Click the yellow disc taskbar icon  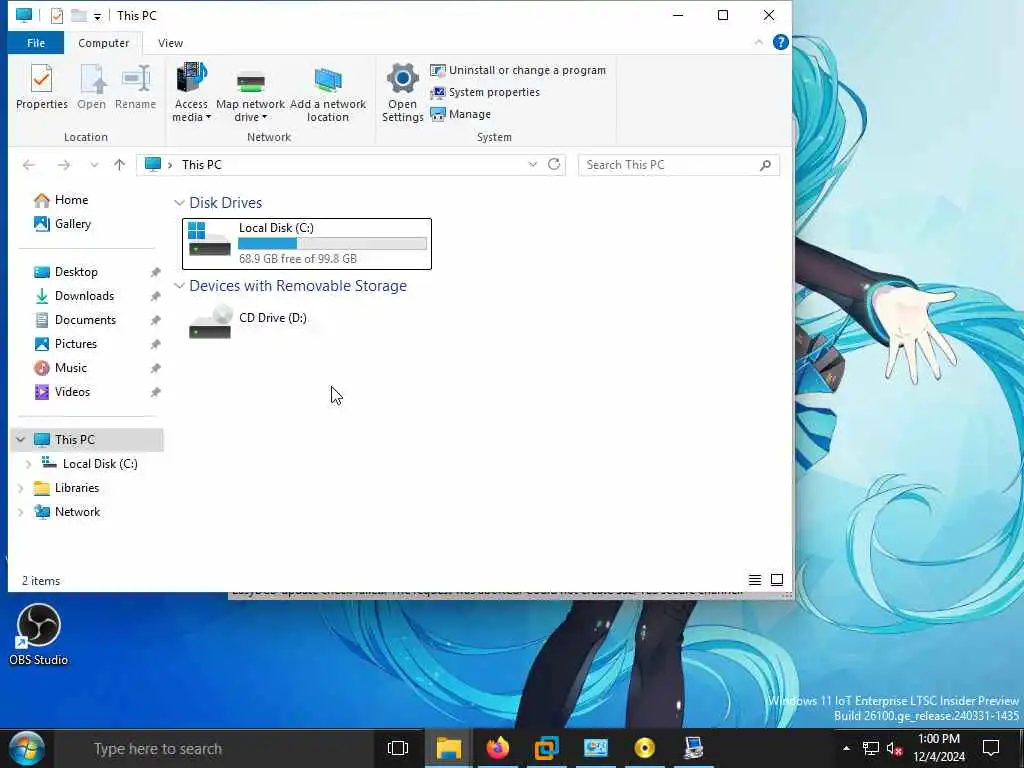pyautogui.click(x=645, y=748)
